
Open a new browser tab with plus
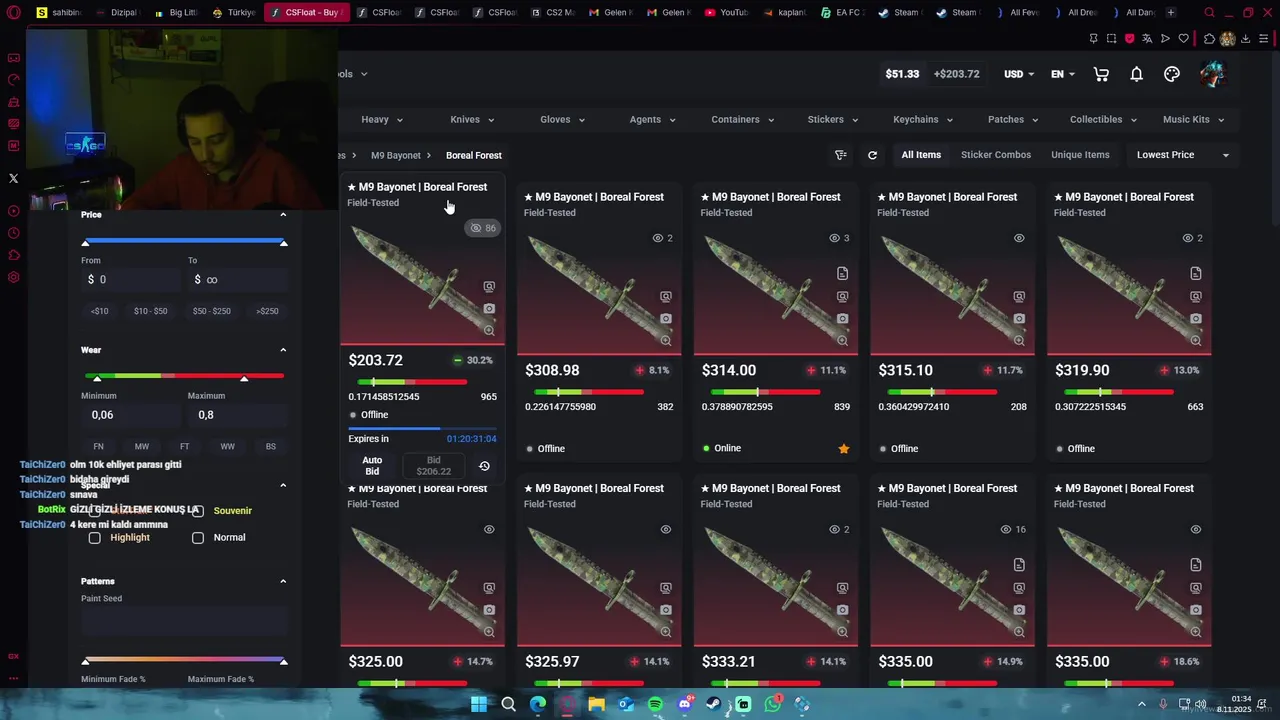[1171, 13]
